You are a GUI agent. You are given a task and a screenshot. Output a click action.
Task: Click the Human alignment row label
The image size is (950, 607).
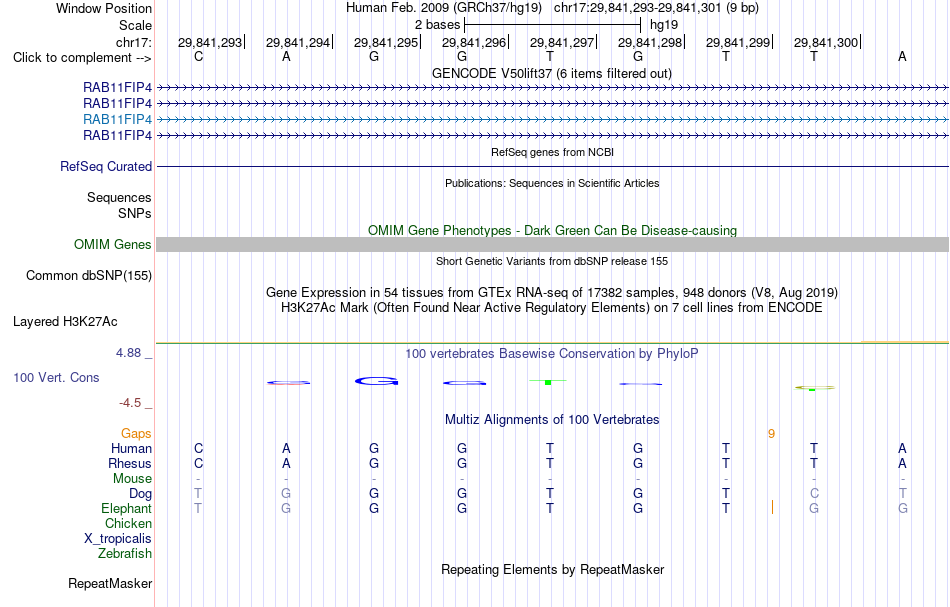(x=131, y=449)
